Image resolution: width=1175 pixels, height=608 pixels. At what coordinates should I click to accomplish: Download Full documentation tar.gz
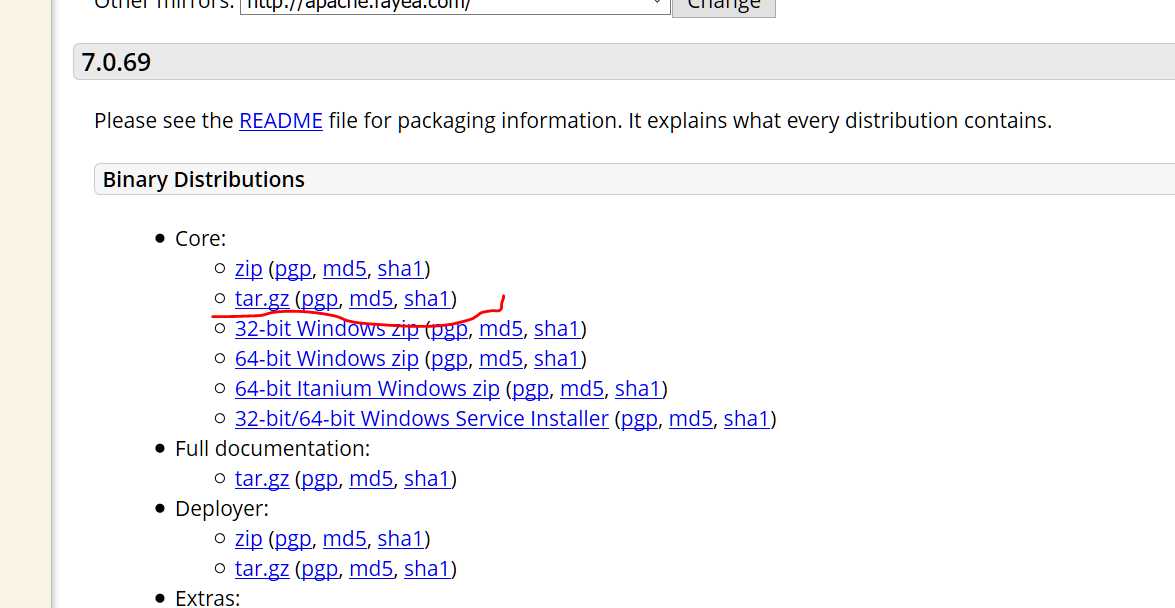(x=262, y=478)
